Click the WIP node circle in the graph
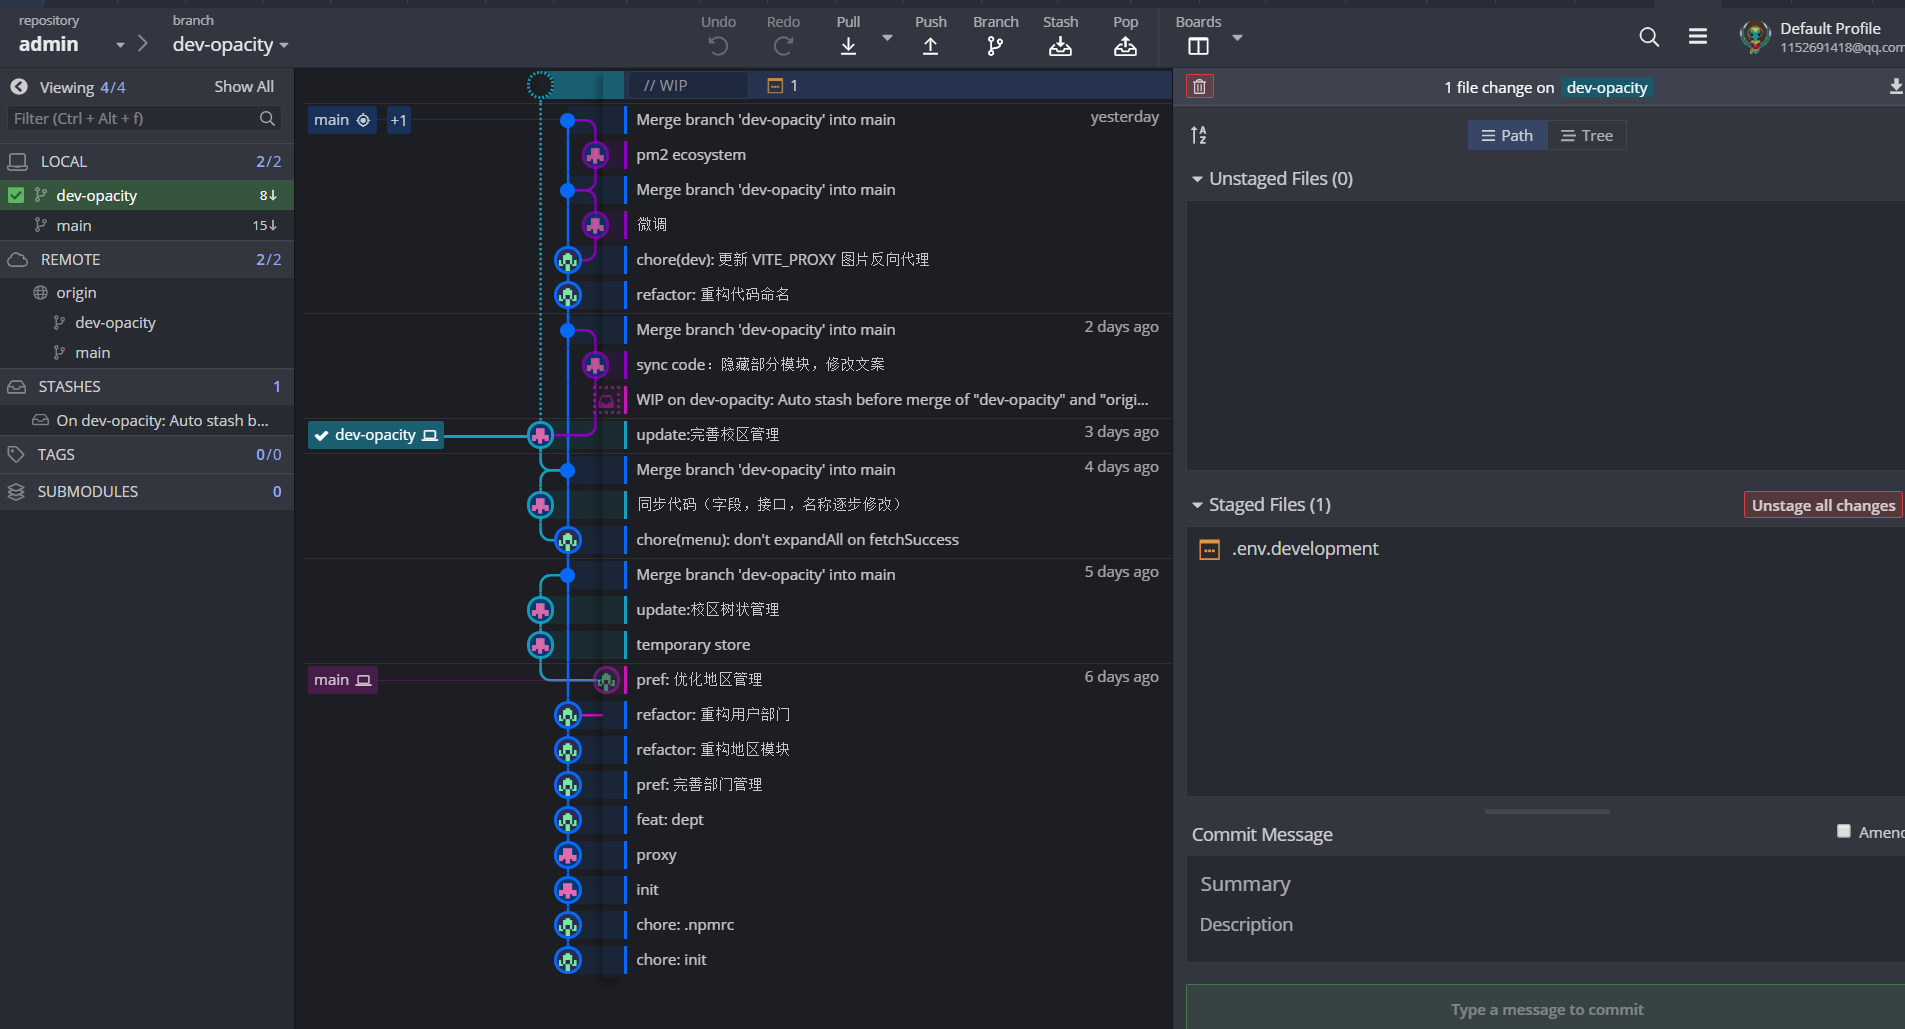1905x1029 pixels. coord(540,85)
